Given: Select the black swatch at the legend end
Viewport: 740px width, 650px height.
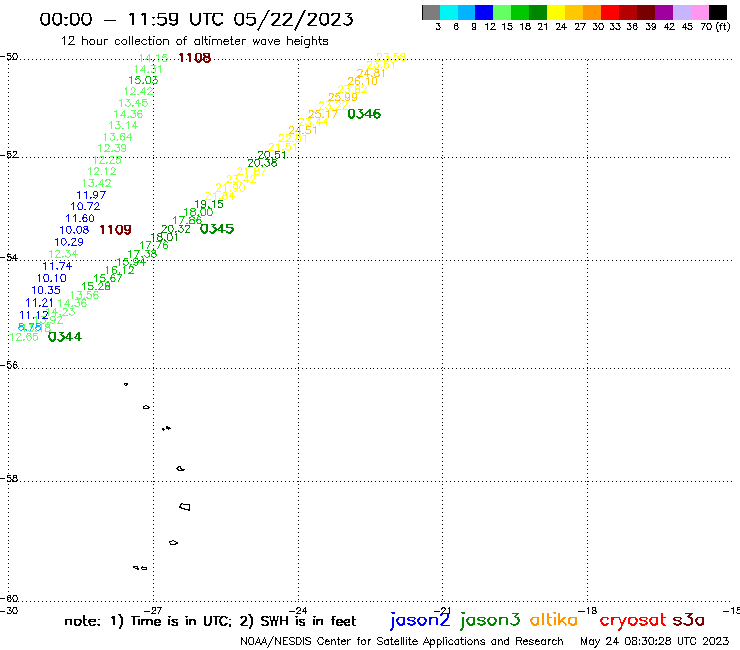Looking at the screenshot, I should pos(717,12).
